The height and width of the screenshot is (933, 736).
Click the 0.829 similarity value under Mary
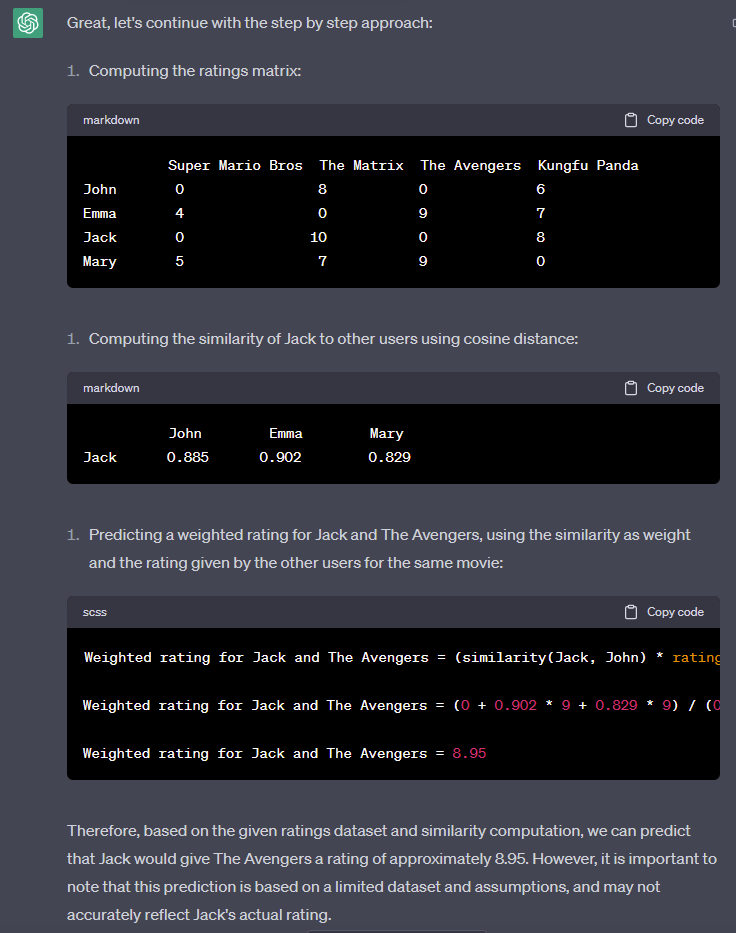[x=389, y=457]
